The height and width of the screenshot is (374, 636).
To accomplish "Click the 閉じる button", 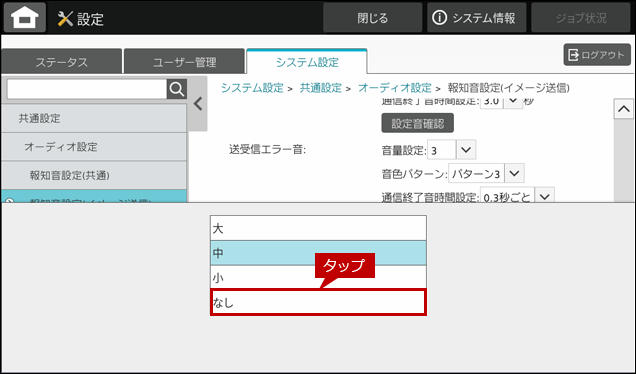I will click(x=372, y=18).
